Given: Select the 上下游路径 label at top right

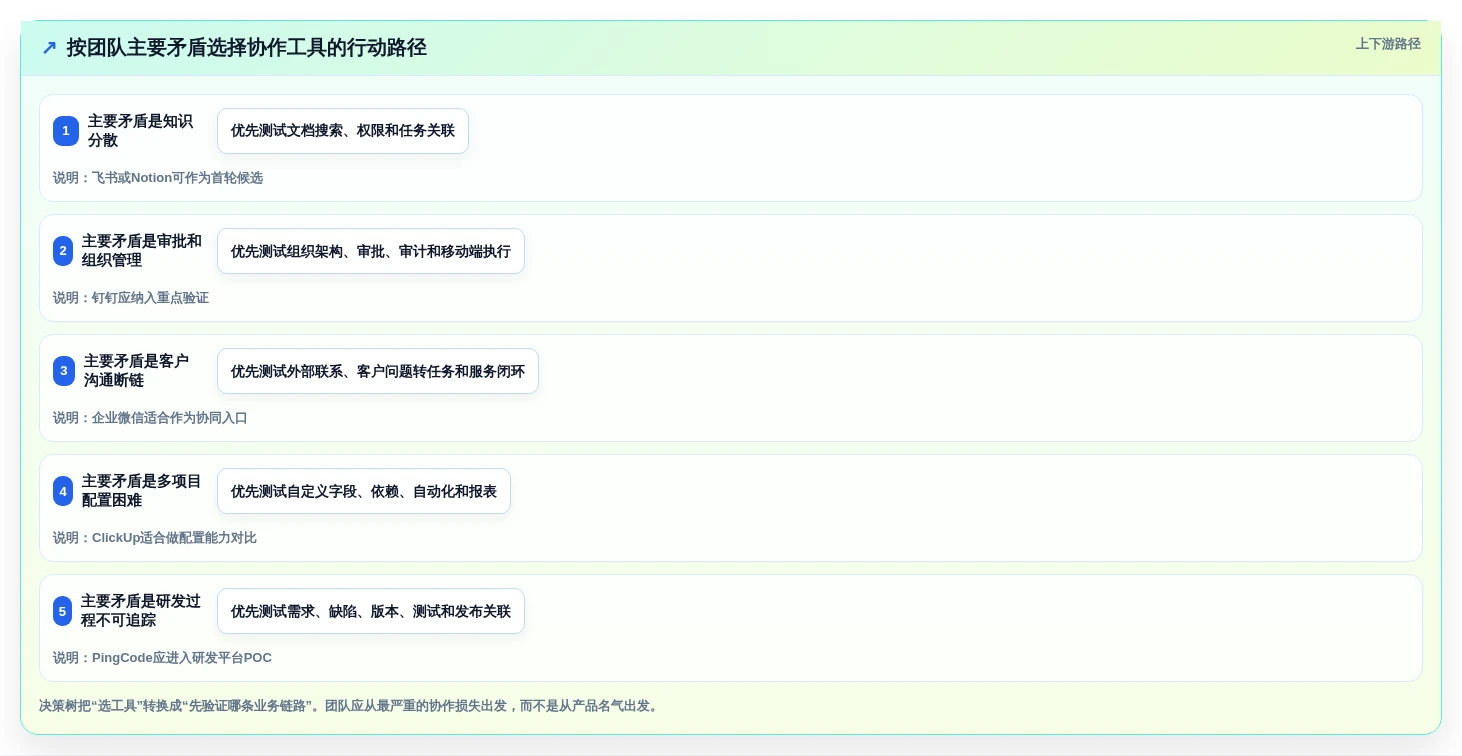Looking at the screenshot, I should [x=1388, y=44].
